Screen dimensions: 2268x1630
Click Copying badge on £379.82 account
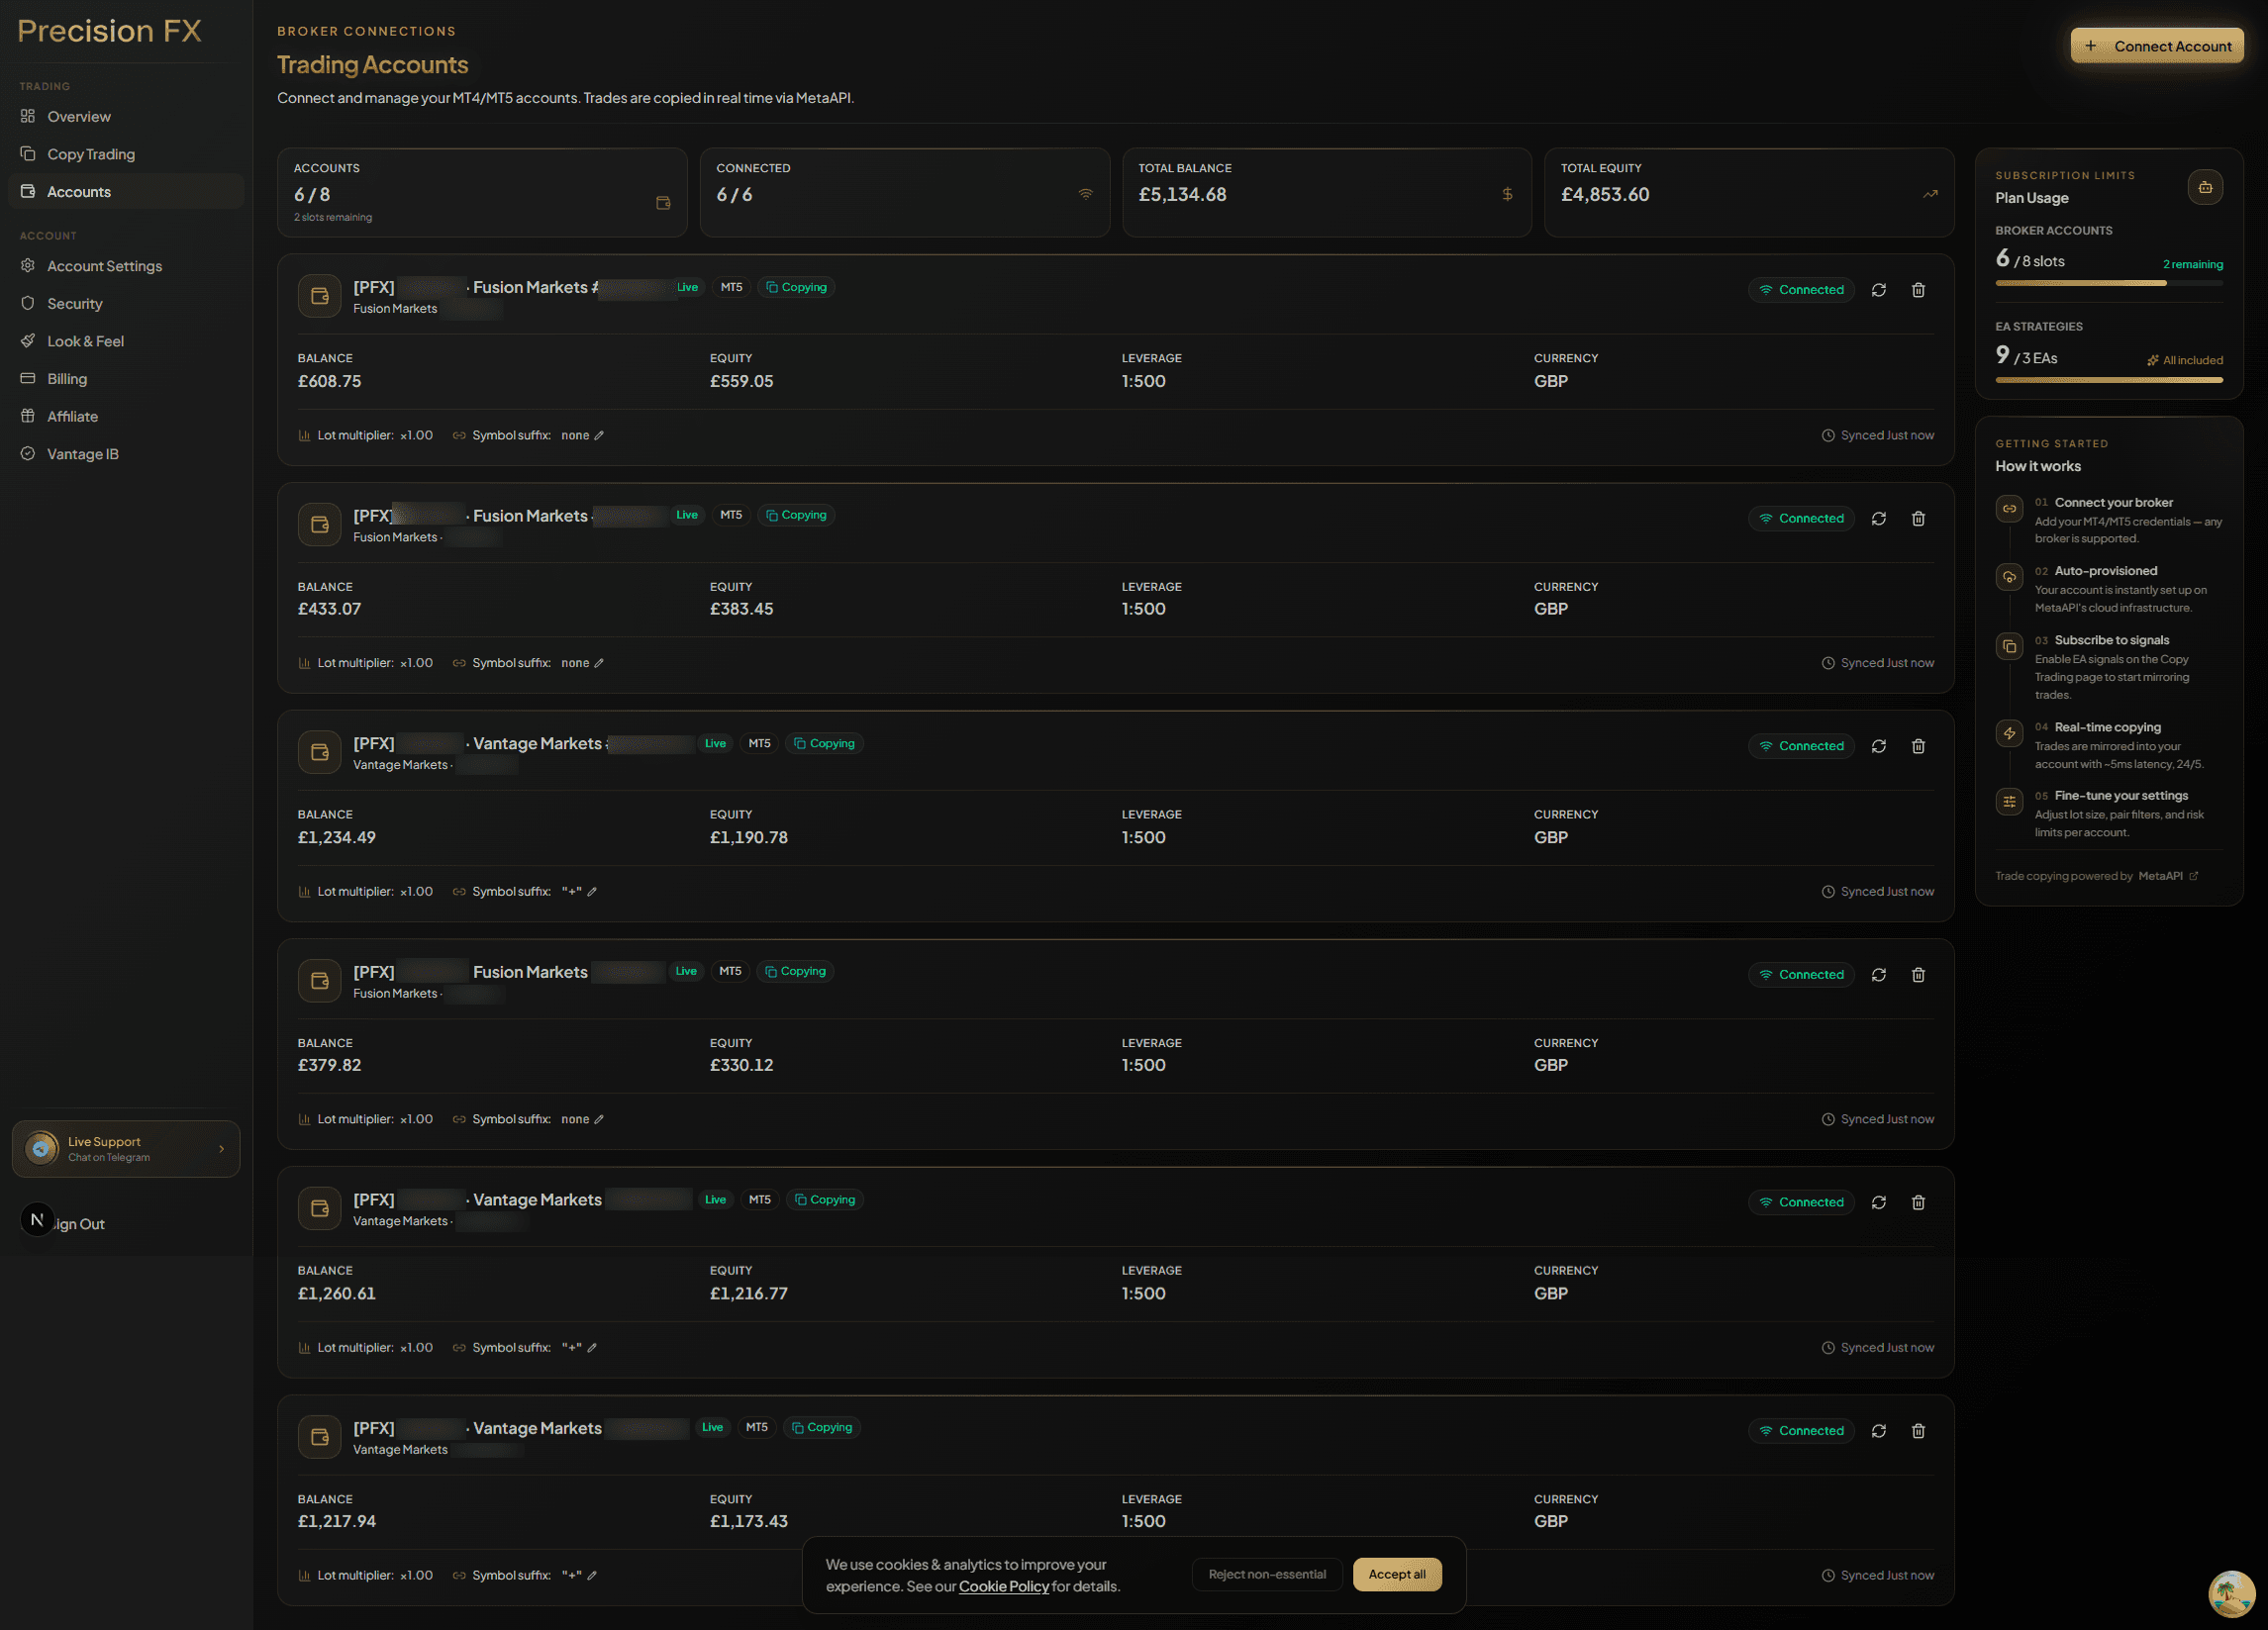point(795,971)
